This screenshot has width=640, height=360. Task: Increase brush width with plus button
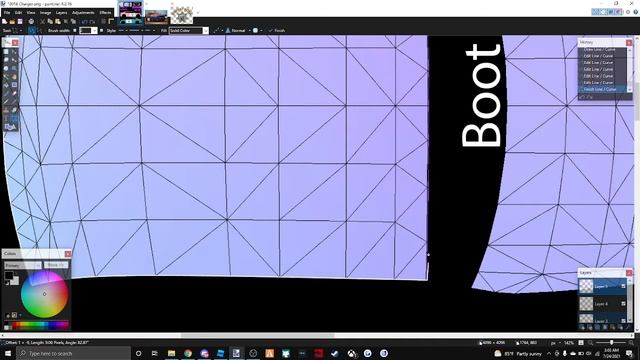click(102, 31)
